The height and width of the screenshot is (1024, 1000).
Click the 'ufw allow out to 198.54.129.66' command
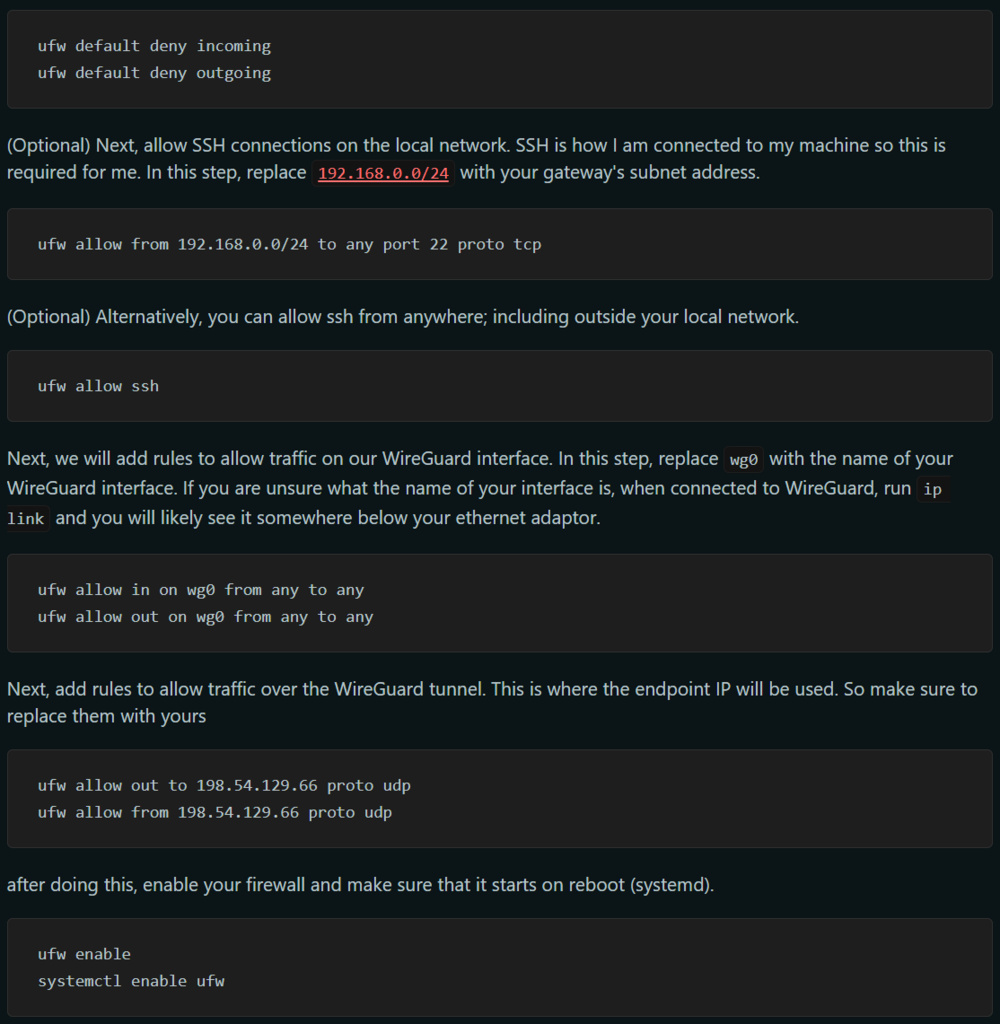pos(224,786)
